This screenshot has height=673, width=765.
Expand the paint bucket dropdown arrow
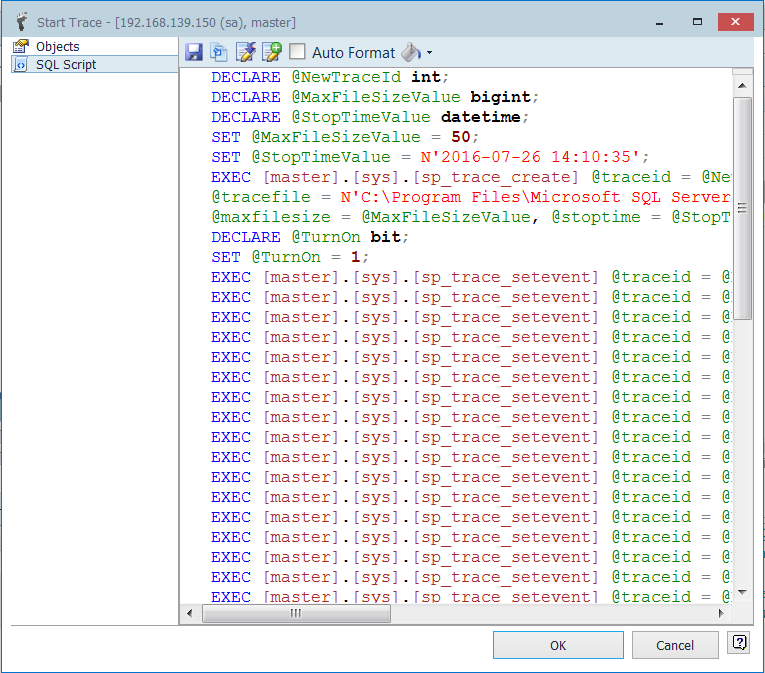click(x=430, y=53)
